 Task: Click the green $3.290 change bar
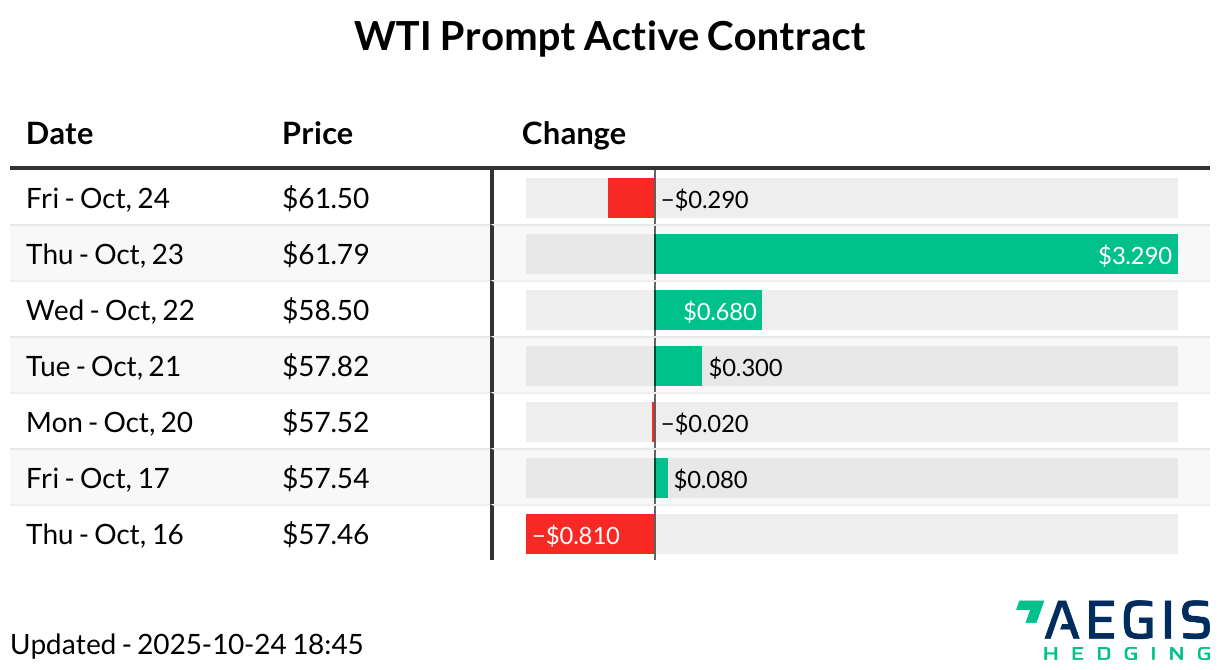(x=915, y=254)
